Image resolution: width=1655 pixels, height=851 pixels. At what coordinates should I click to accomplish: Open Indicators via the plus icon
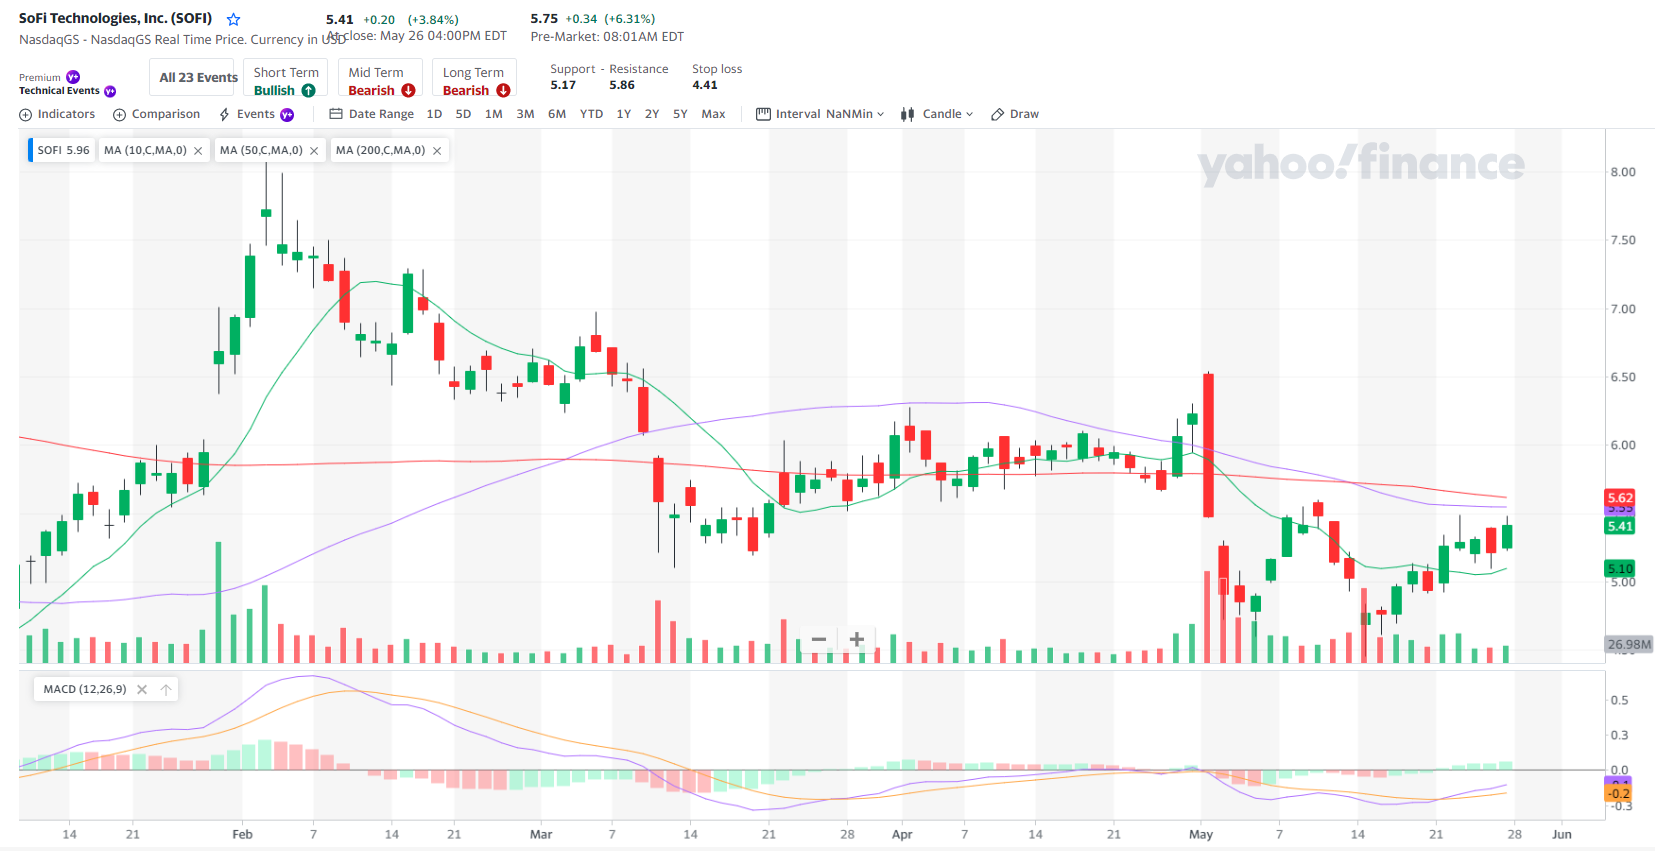[x=26, y=115]
